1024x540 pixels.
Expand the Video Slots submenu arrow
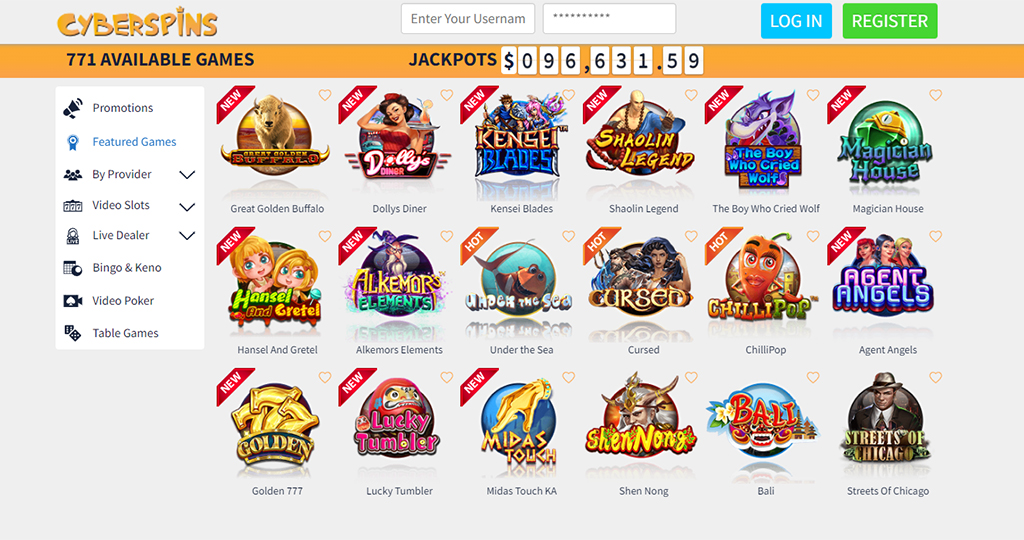pos(187,207)
